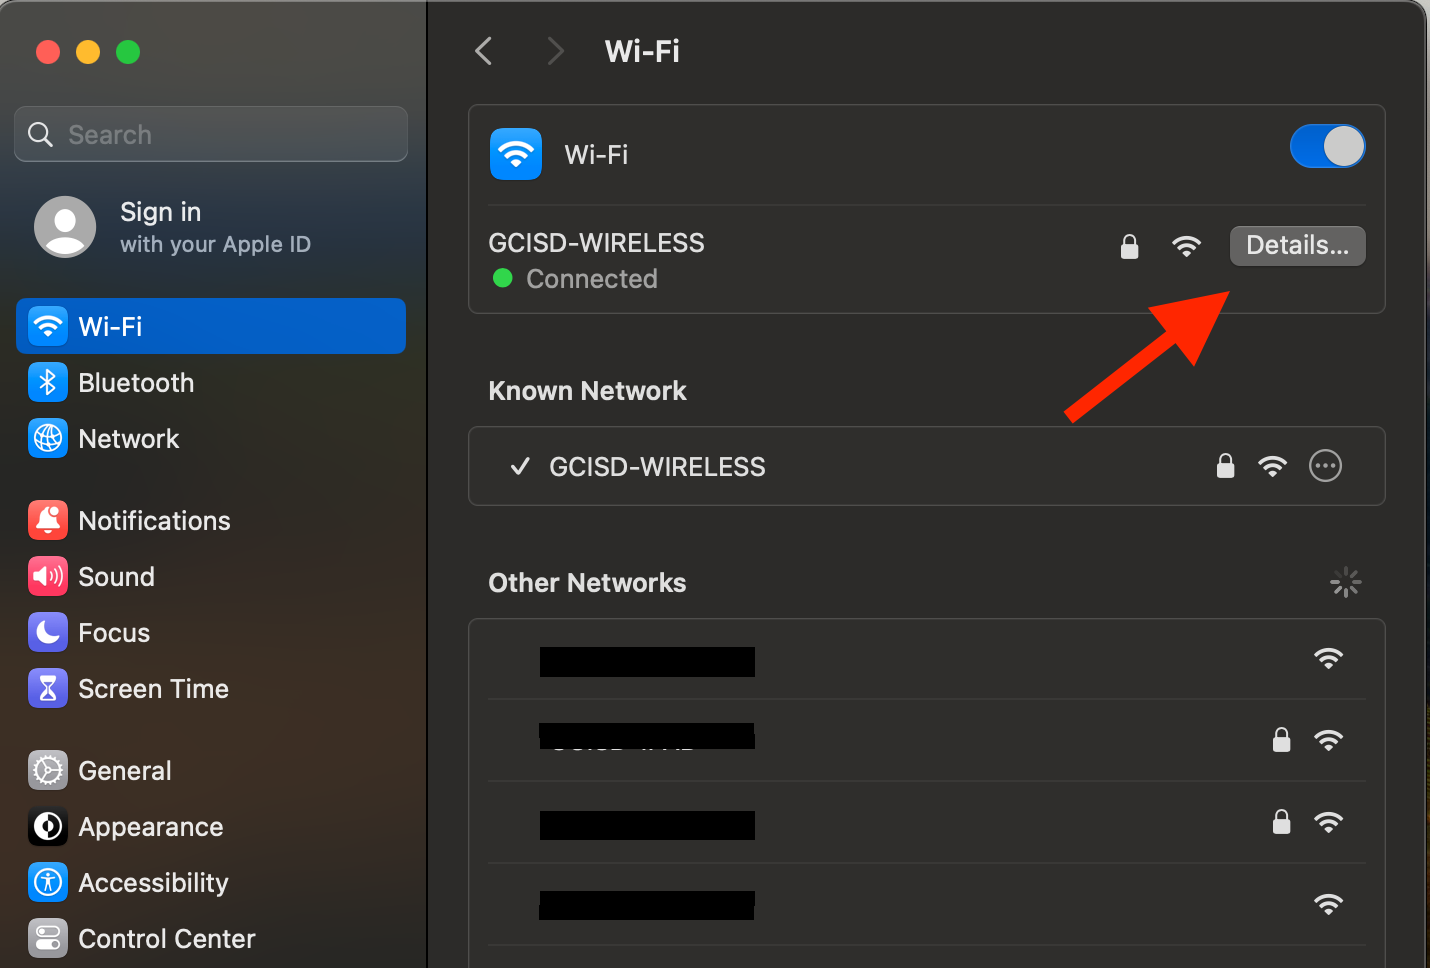Click the lock icon in Known Network row

1225,466
